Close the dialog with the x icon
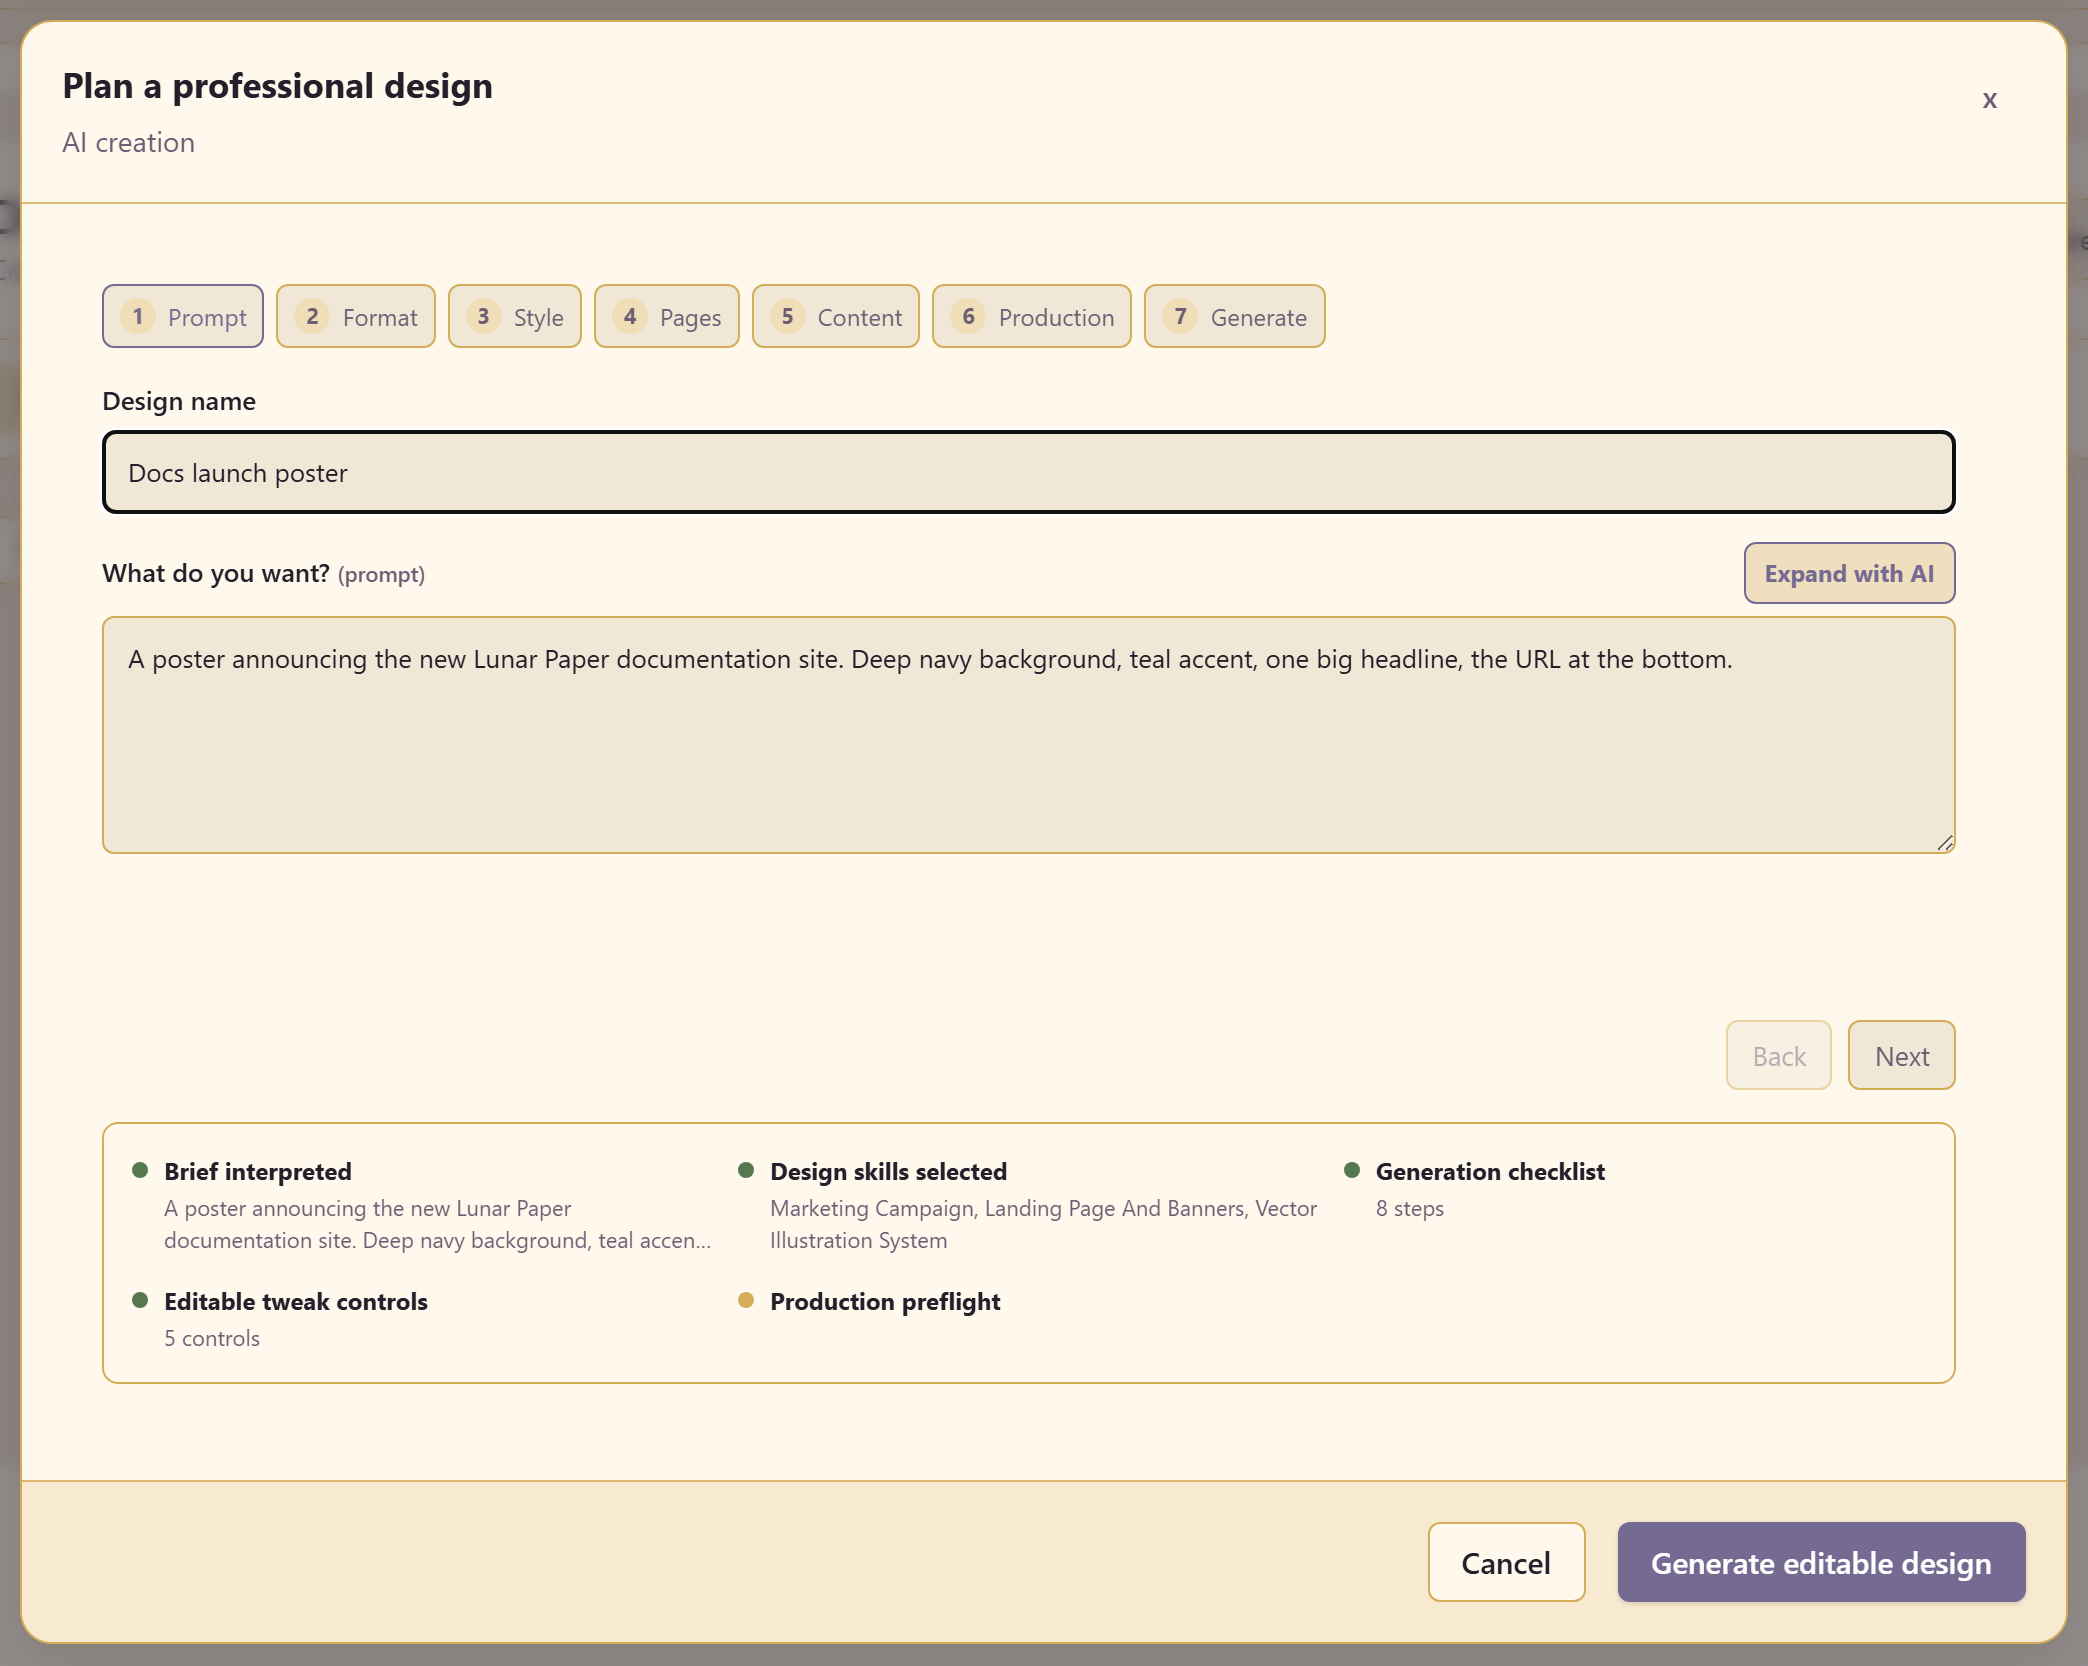Viewport: 2088px width, 1666px height. pyautogui.click(x=1989, y=100)
